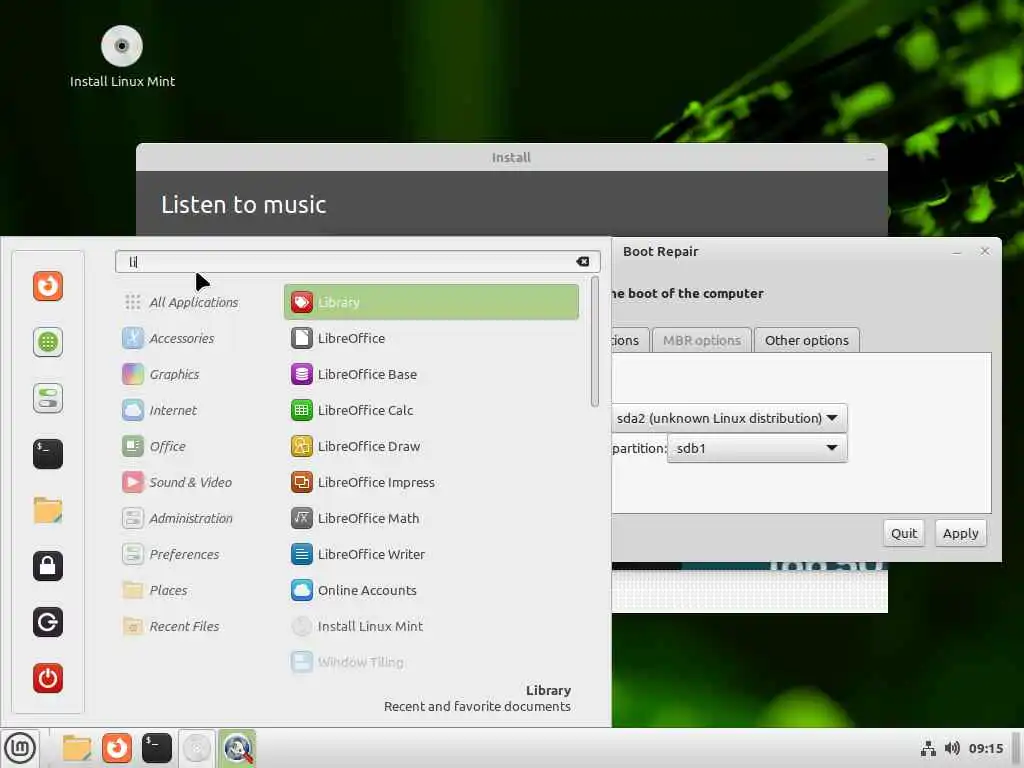The height and width of the screenshot is (768, 1024).
Task: Expand the sda2 unknown Linux distribution dropdown
Action: [729, 418]
